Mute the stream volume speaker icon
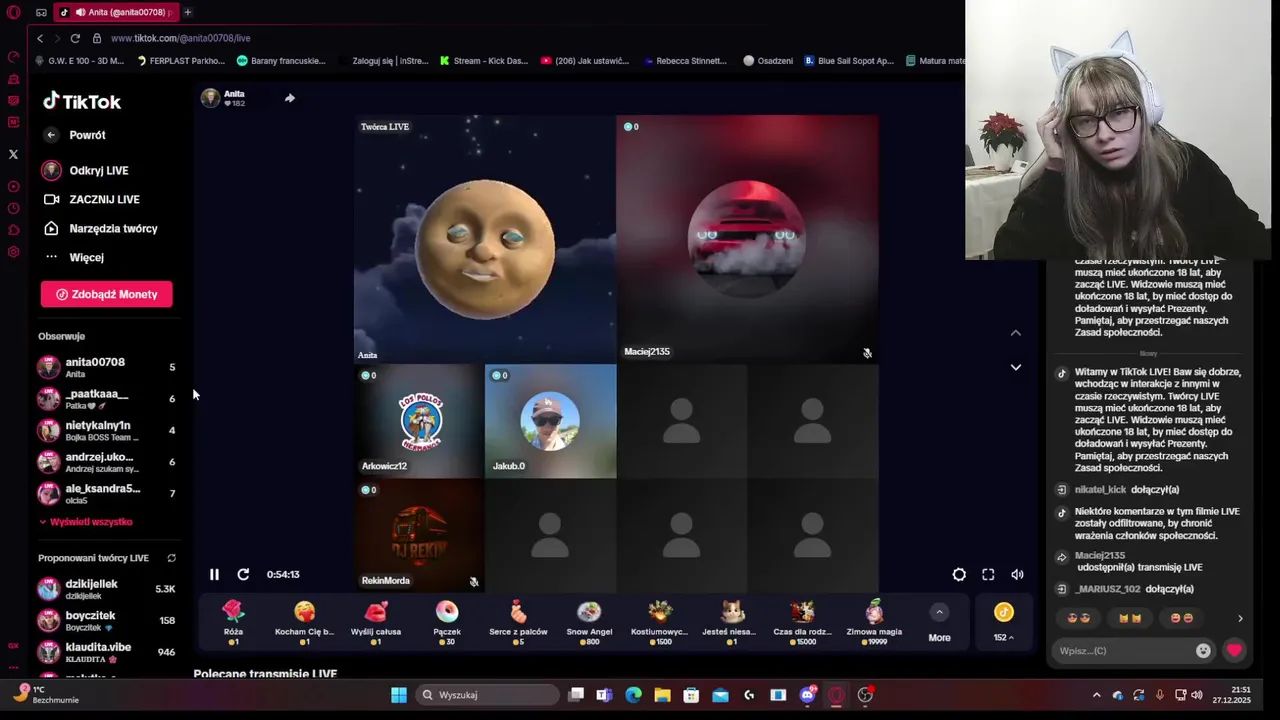 (x=1017, y=574)
